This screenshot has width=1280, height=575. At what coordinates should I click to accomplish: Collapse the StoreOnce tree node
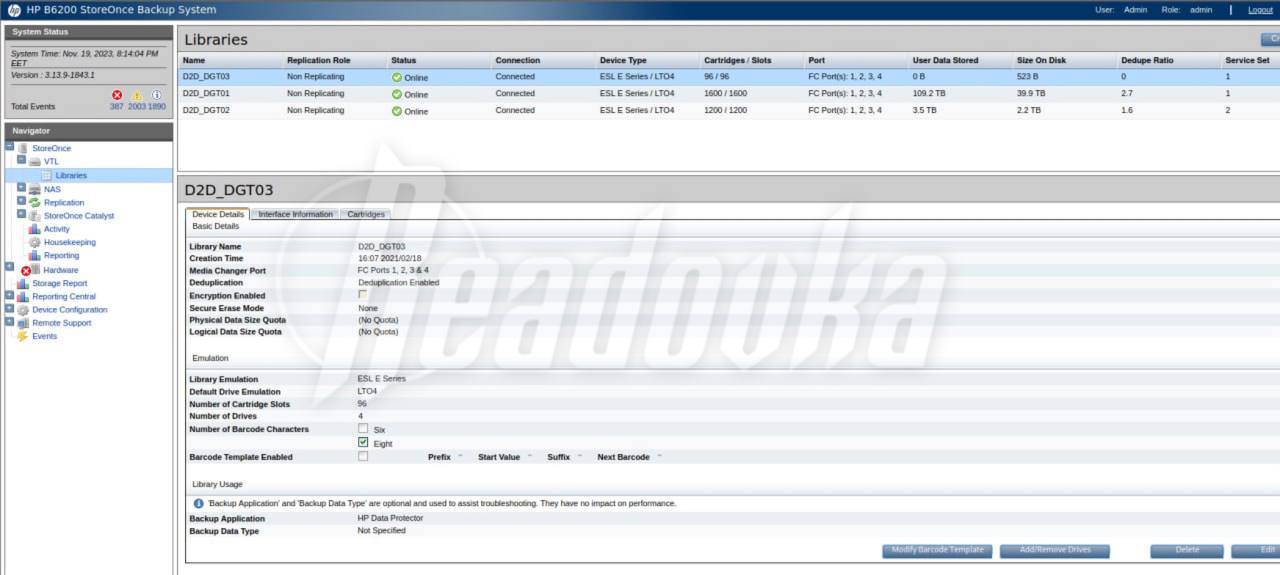tap(10, 146)
